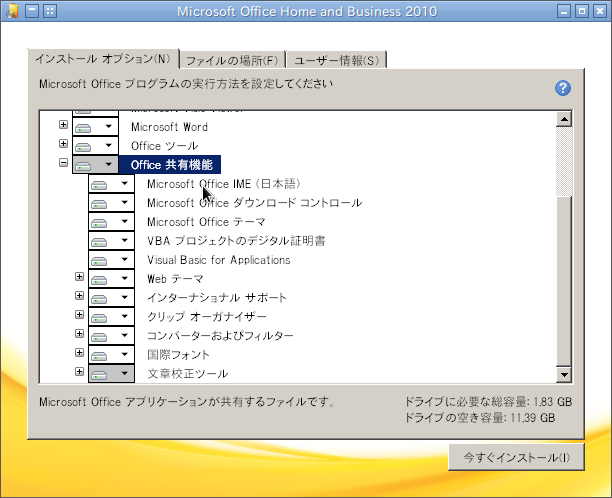Open install dropdown for クリップ オーガナイザー
The height and width of the screenshot is (498, 612).
pos(112,317)
